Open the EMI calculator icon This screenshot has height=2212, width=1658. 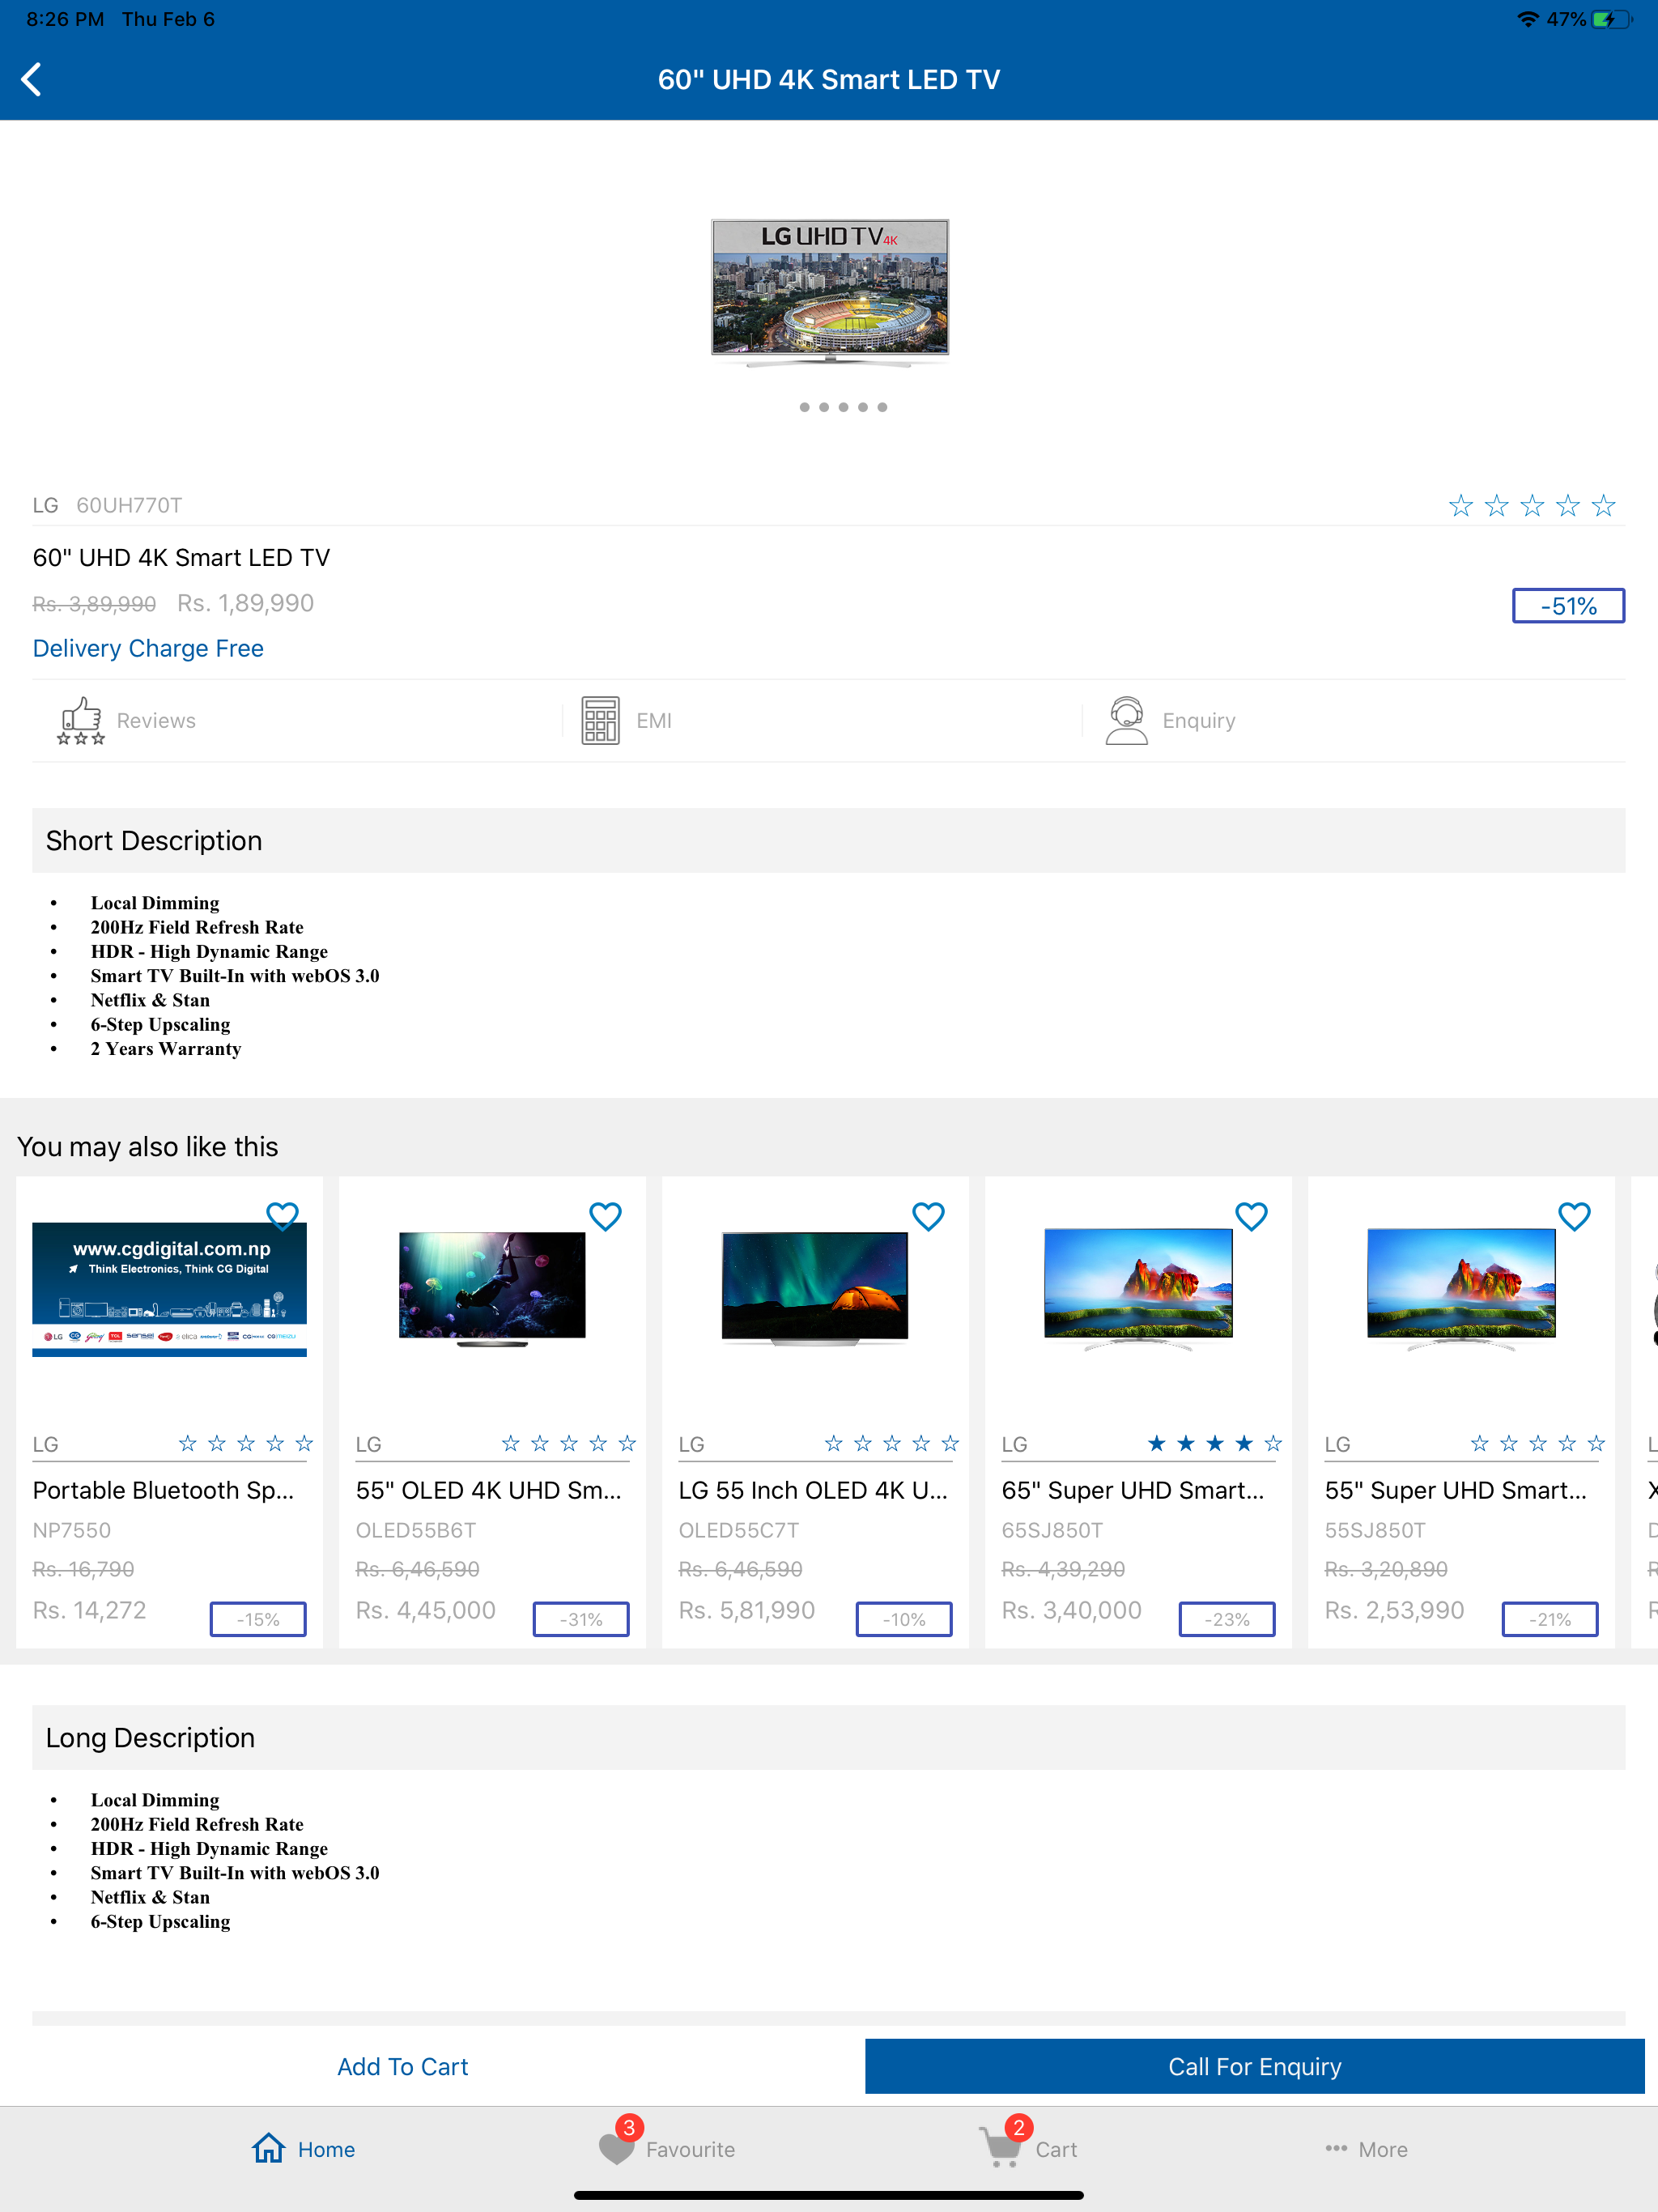tap(600, 721)
